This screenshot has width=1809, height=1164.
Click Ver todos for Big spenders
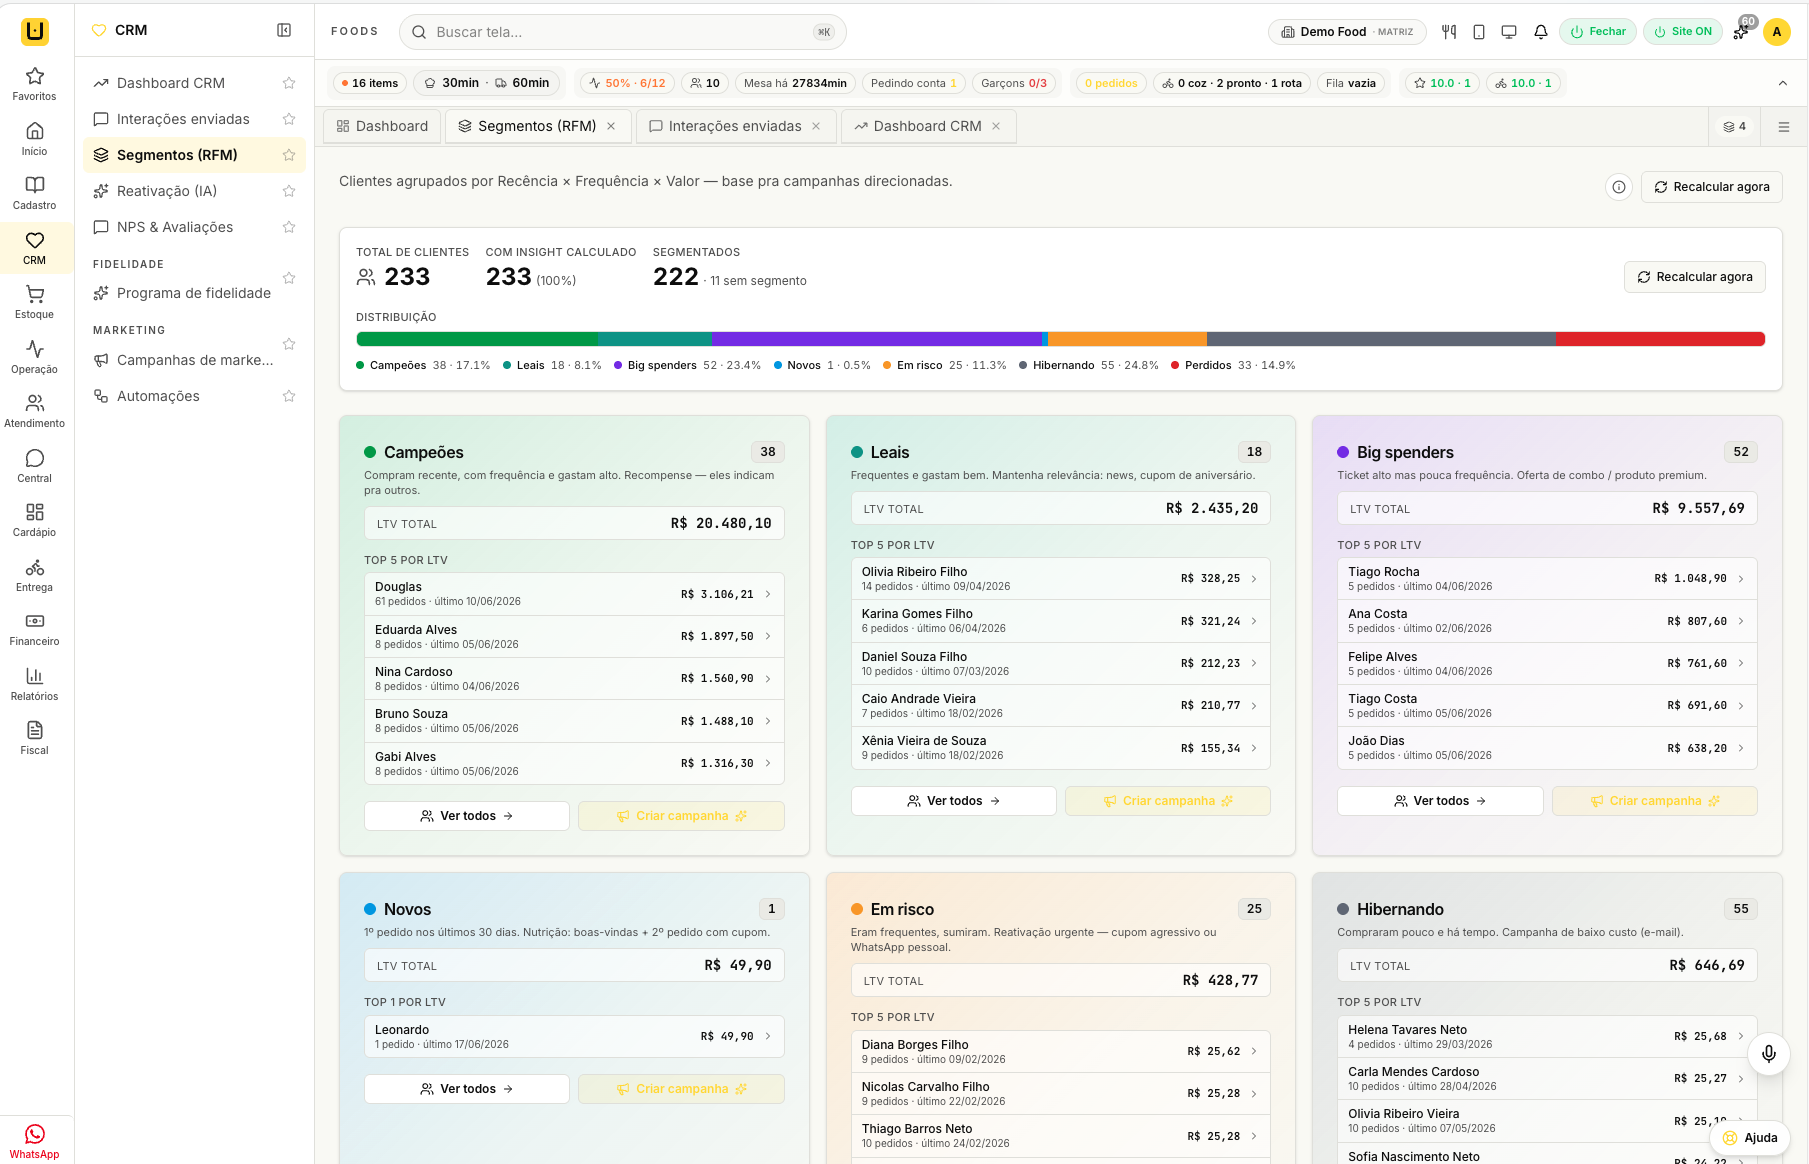click(x=1440, y=801)
